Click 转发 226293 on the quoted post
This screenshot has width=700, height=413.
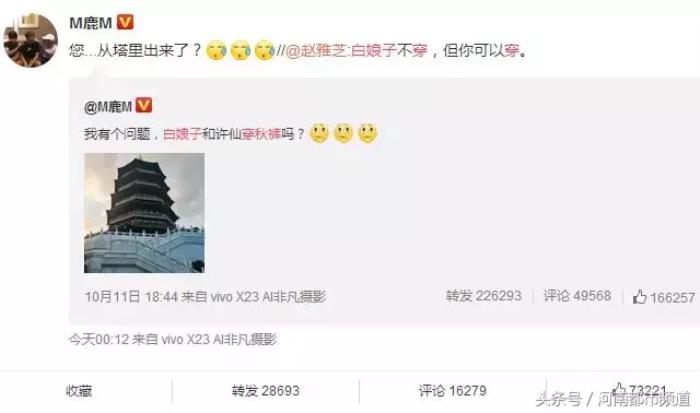click(483, 296)
